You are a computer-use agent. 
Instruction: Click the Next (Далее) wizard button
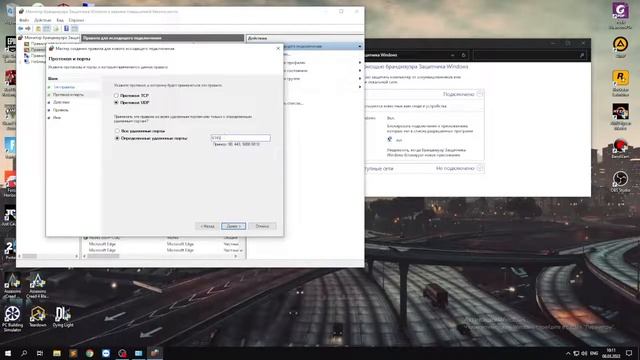[x=233, y=226]
